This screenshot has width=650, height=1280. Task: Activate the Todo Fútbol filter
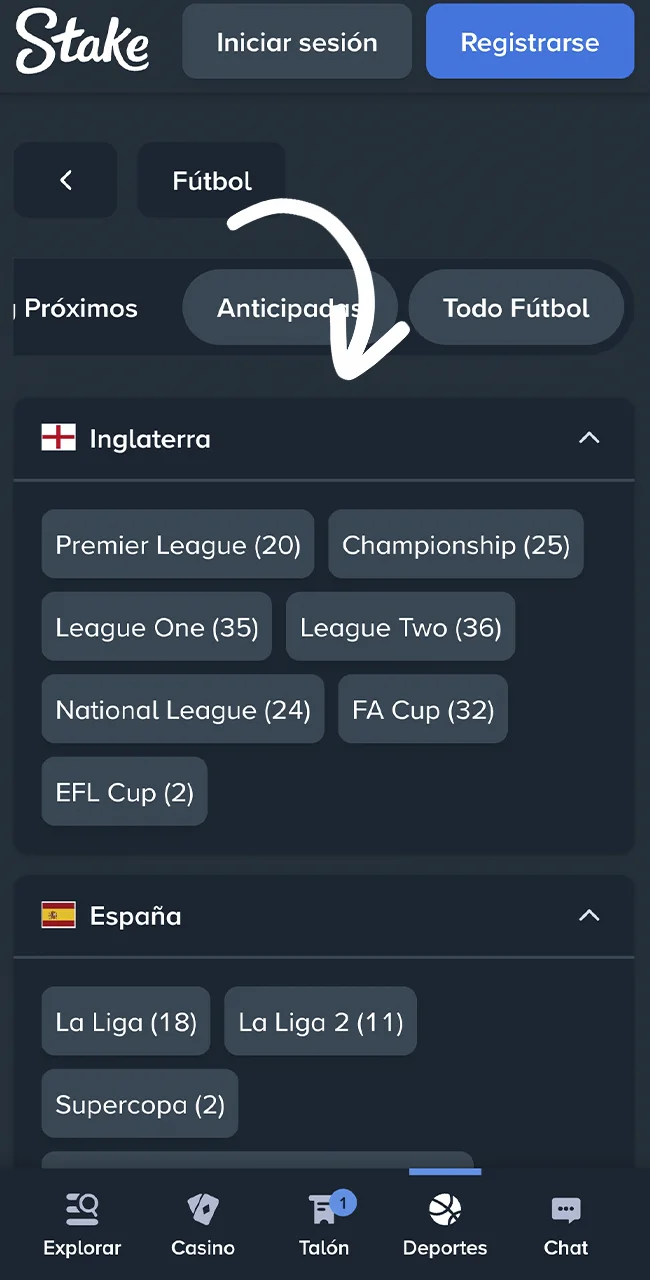pyautogui.click(x=516, y=308)
